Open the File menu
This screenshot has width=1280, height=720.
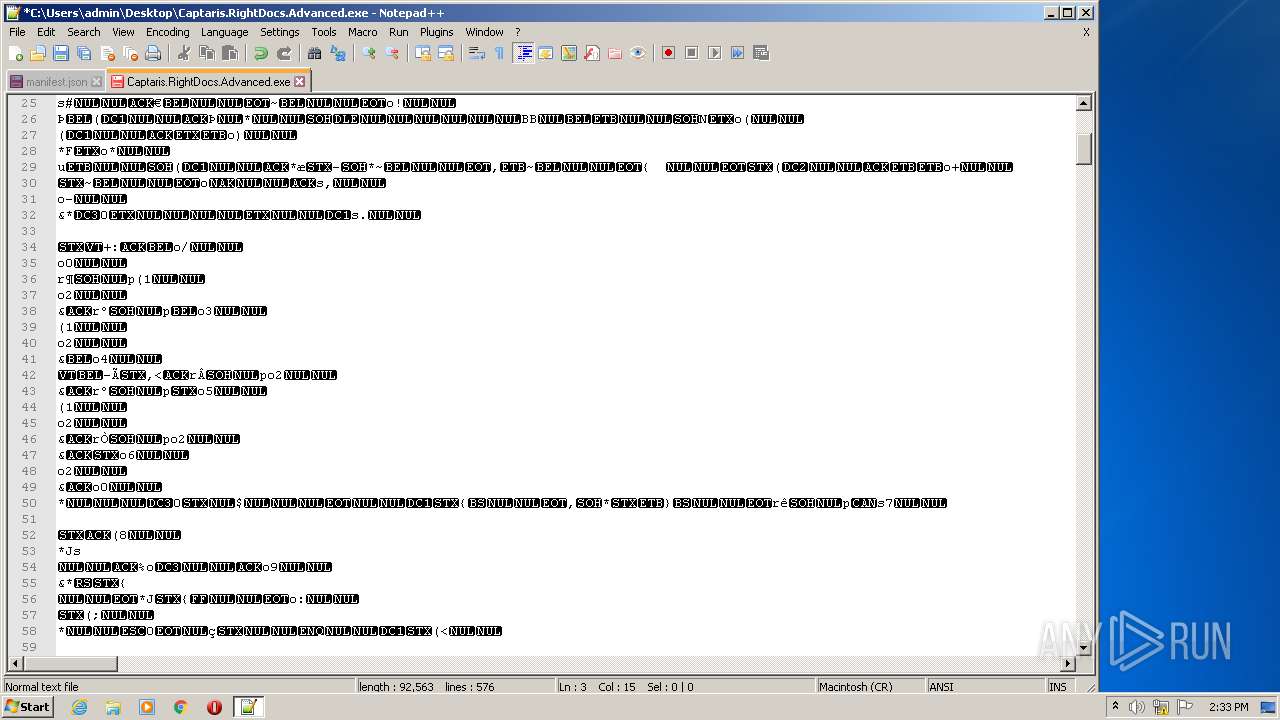17,32
